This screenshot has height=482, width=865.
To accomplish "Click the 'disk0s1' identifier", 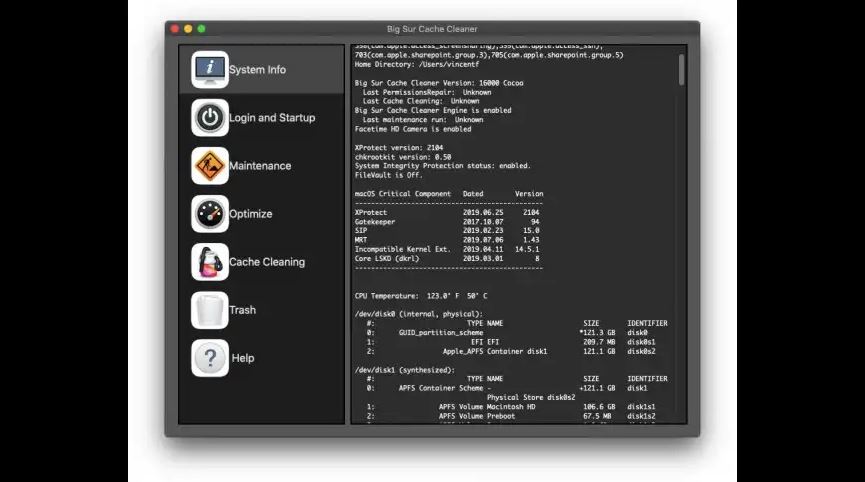I will [x=641, y=342].
